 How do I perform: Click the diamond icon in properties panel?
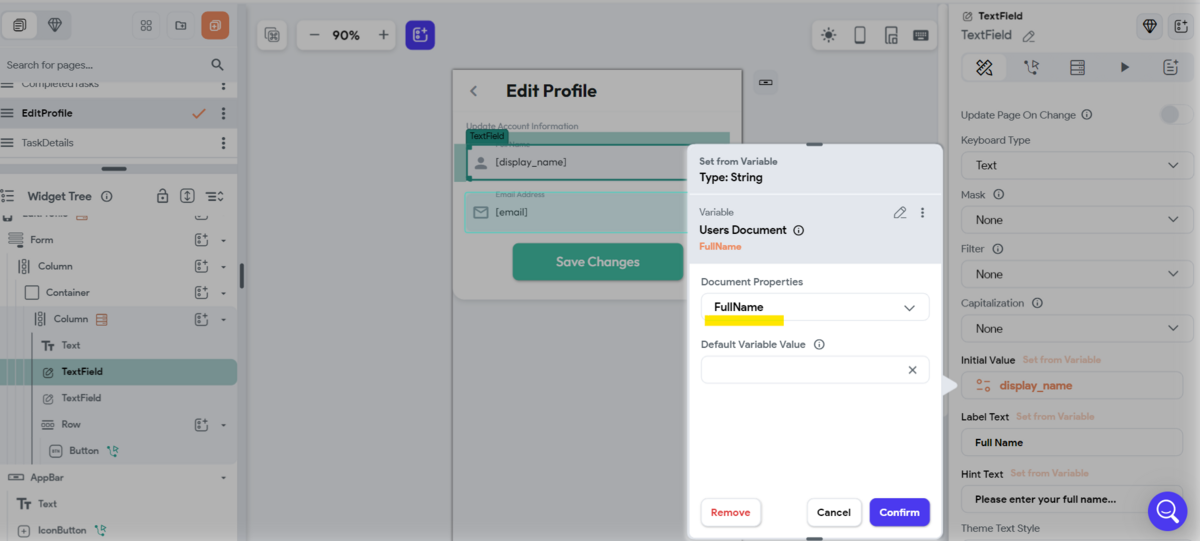[1150, 26]
